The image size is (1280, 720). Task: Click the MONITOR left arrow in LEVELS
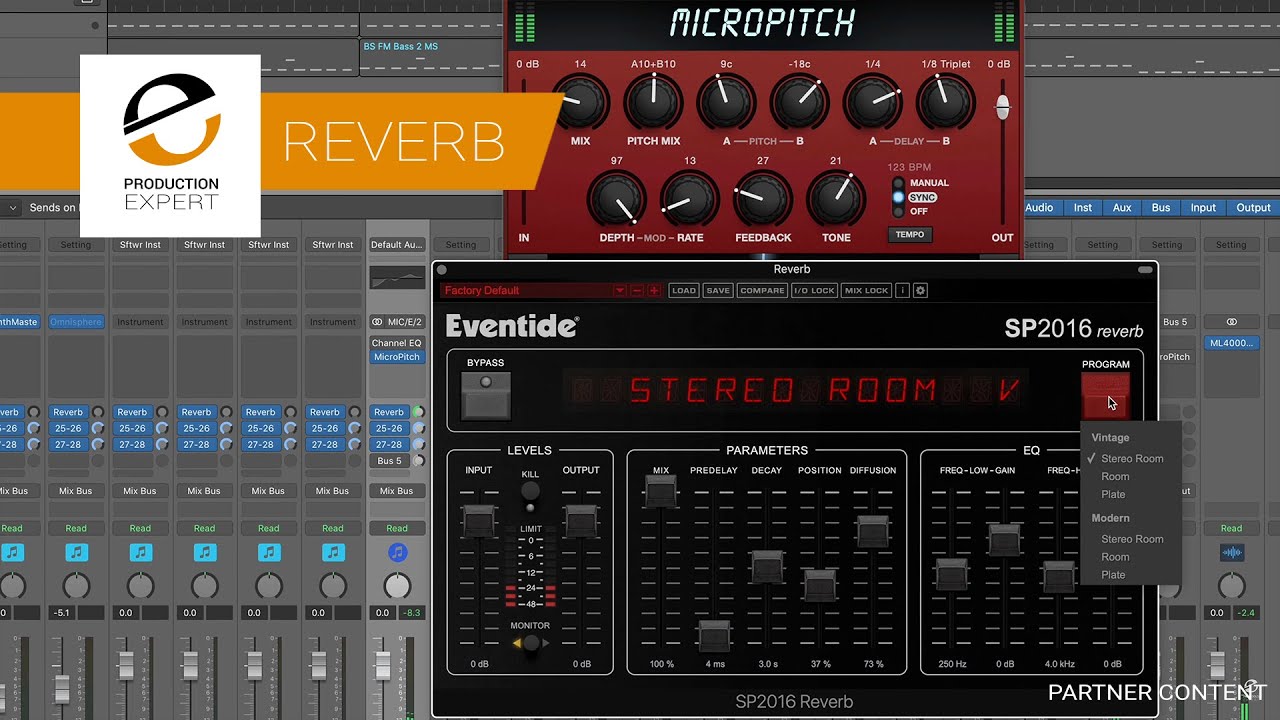tap(518, 644)
